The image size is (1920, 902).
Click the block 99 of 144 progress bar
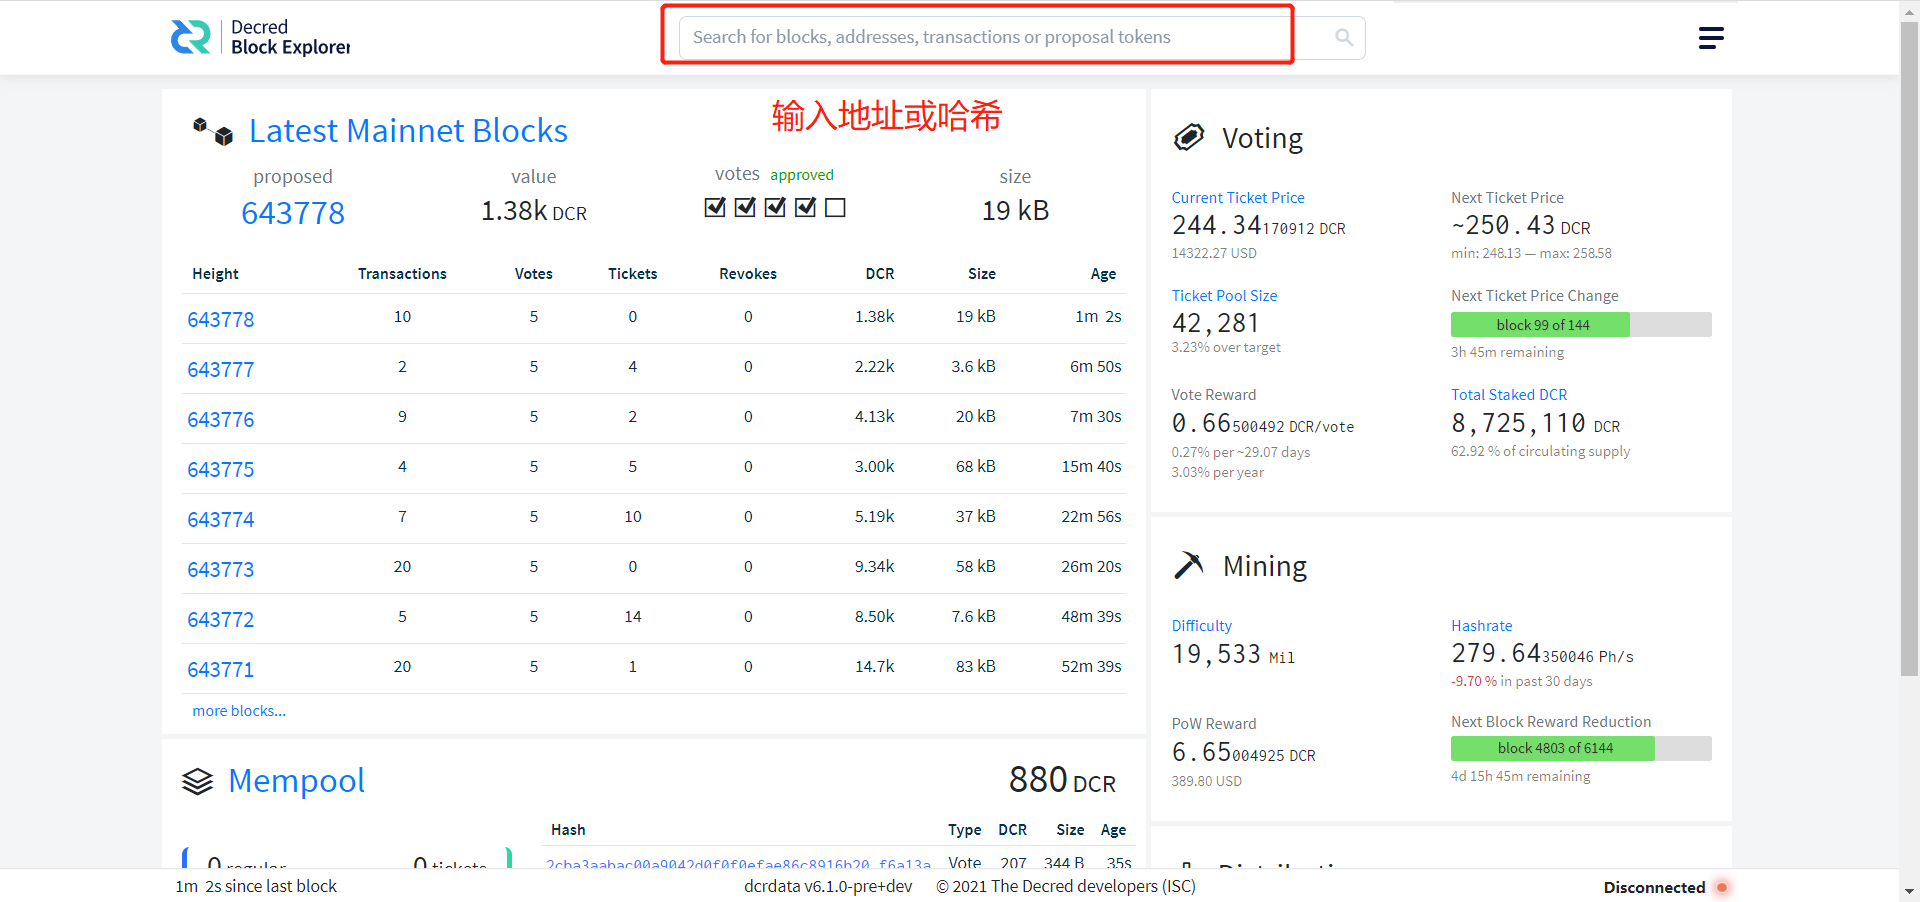tap(1581, 325)
